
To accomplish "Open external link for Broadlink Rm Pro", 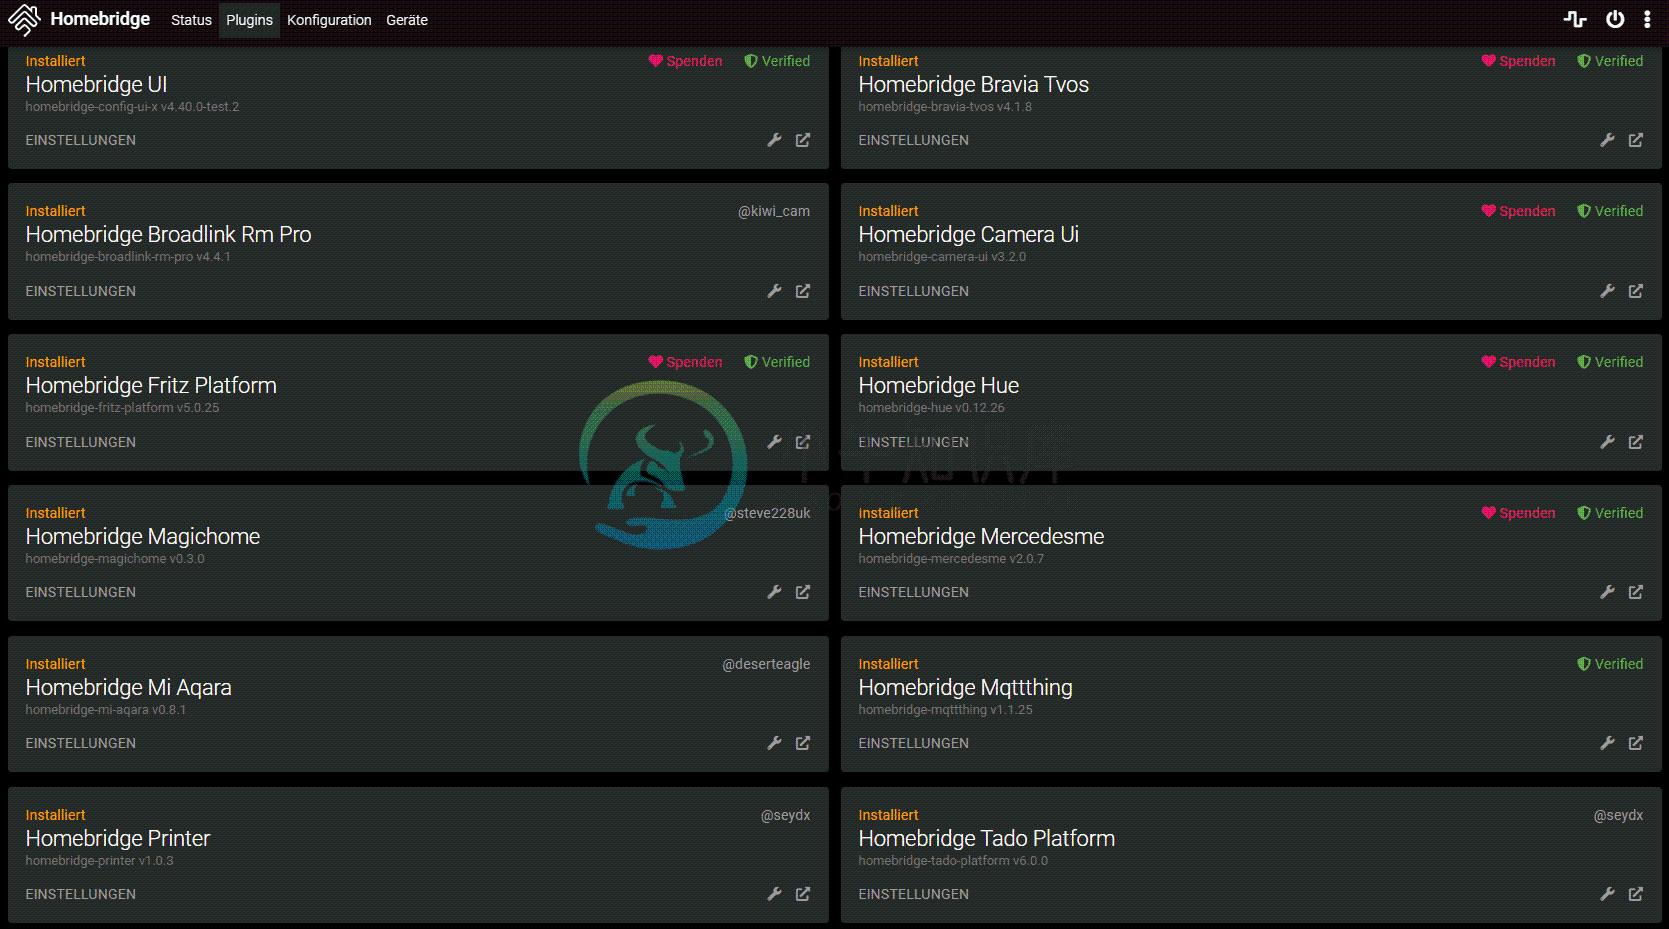I will point(803,291).
